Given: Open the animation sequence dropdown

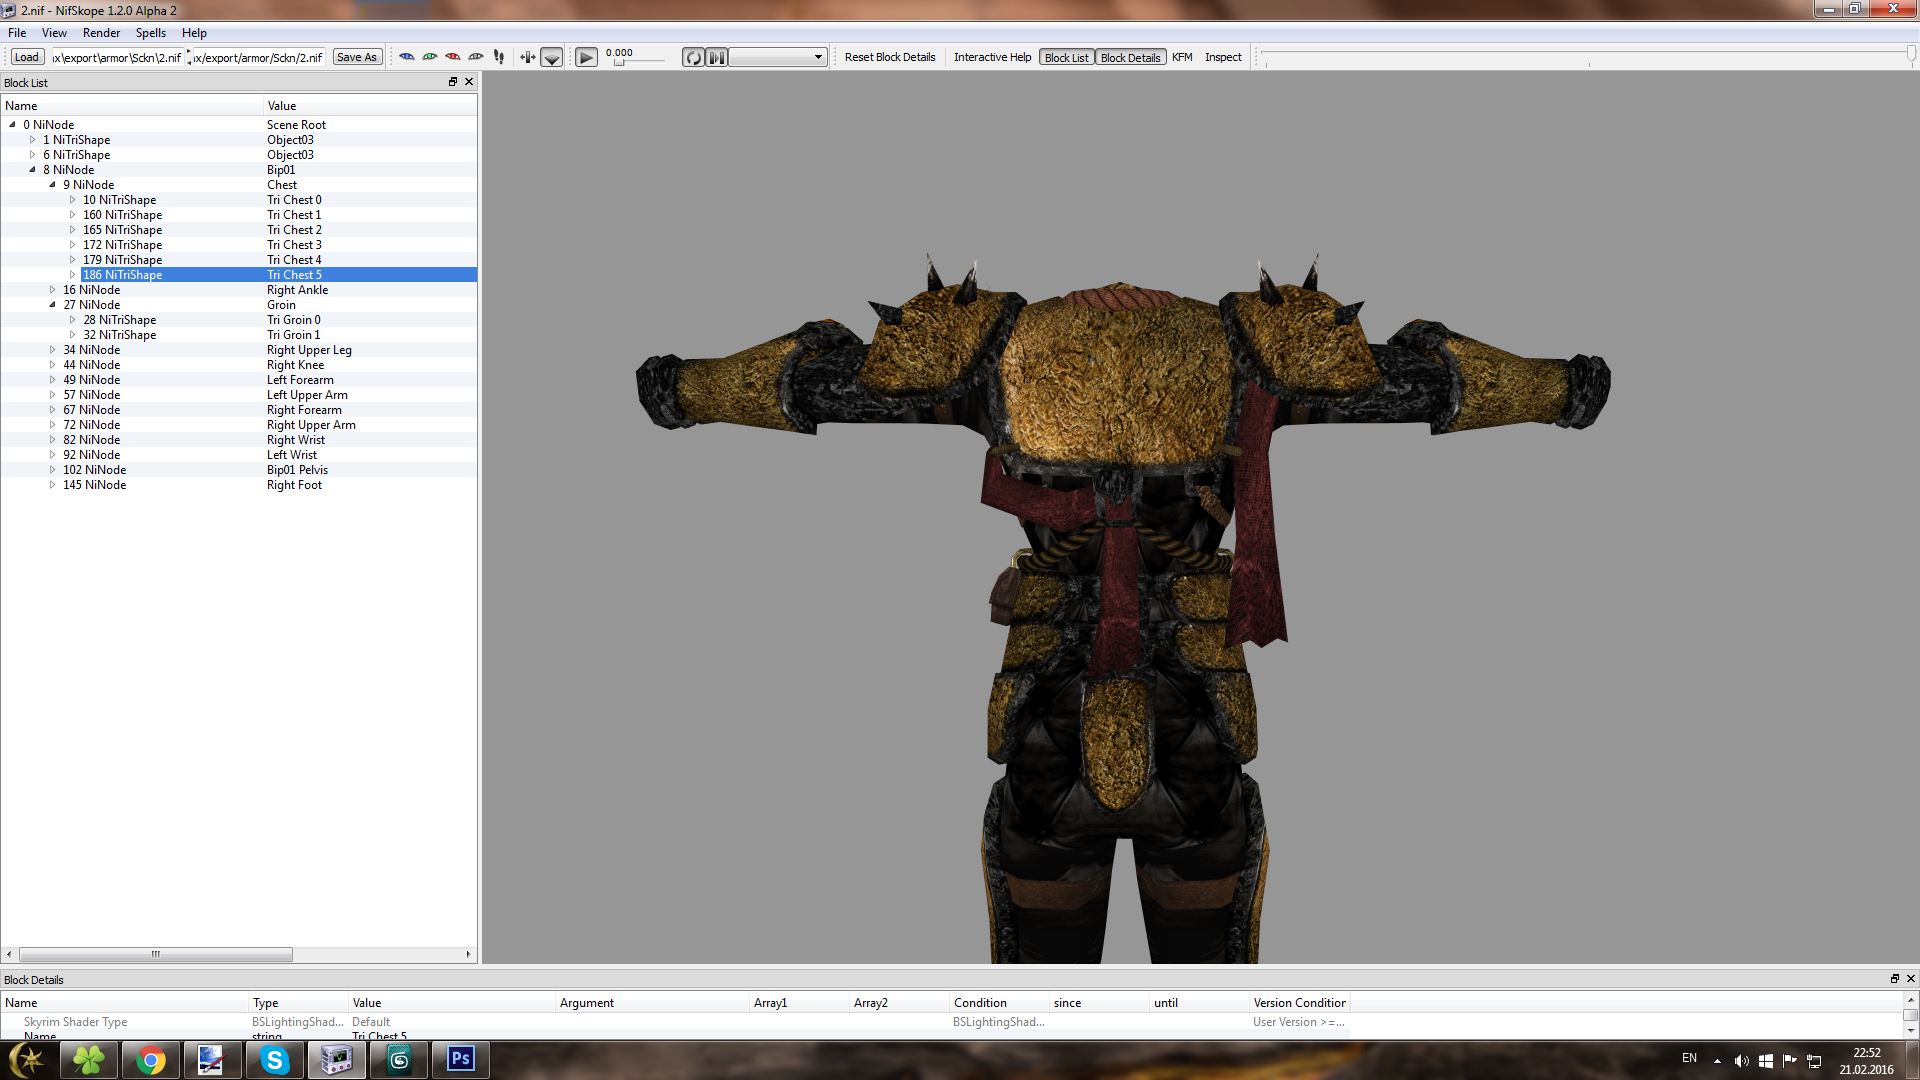Looking at the screenshot, I should click(778, 57).
